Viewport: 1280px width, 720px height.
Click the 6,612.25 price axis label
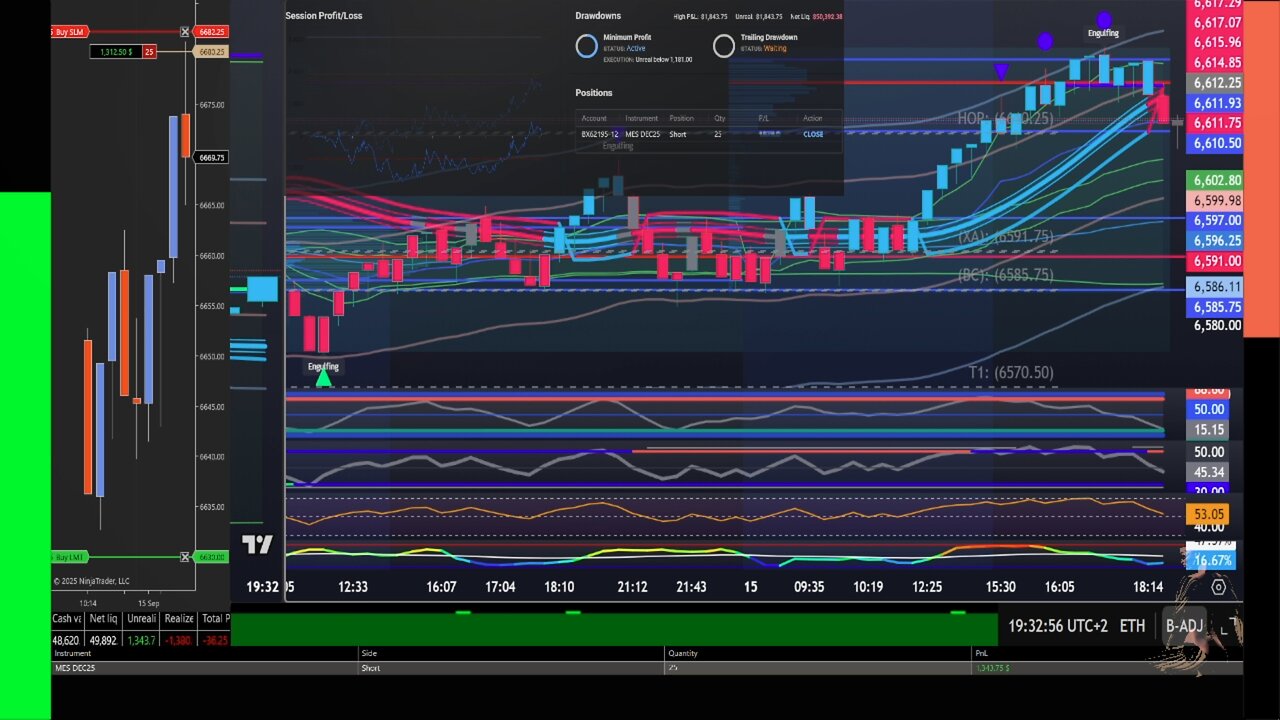tap(1217, 83)
